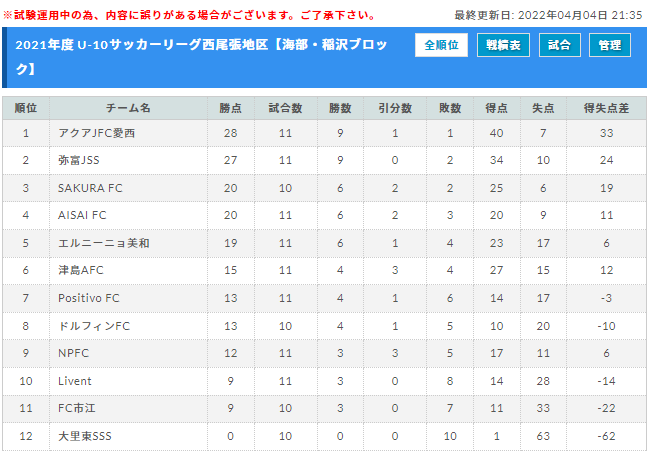Image resolution: width=658 pixels, height=455 pixels.
Task: Select Positivo FC in the standings
Action: [x=89, y=298]
